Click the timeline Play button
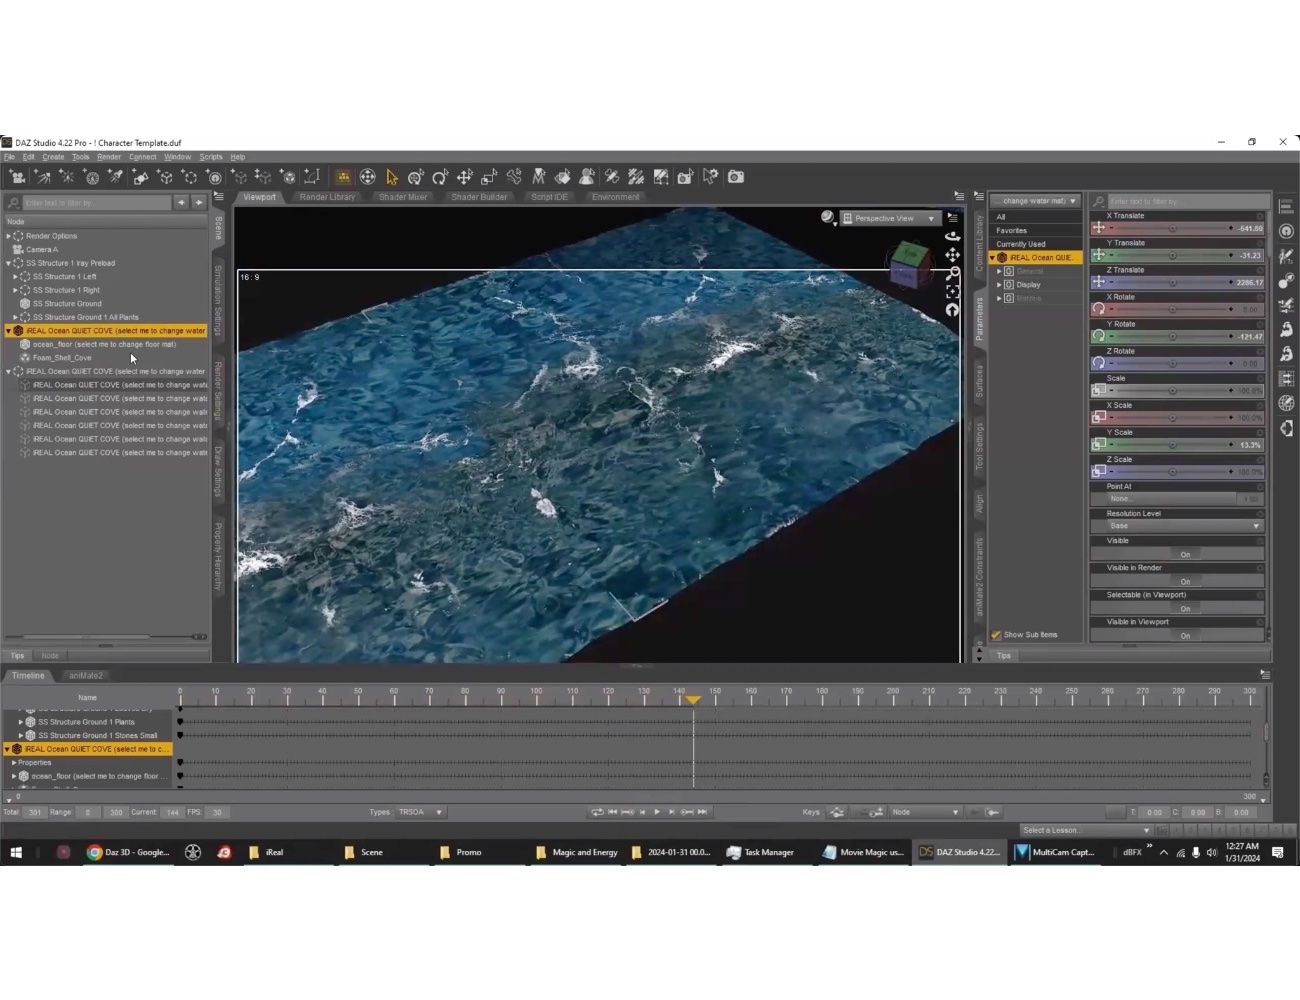 [657, 812]
